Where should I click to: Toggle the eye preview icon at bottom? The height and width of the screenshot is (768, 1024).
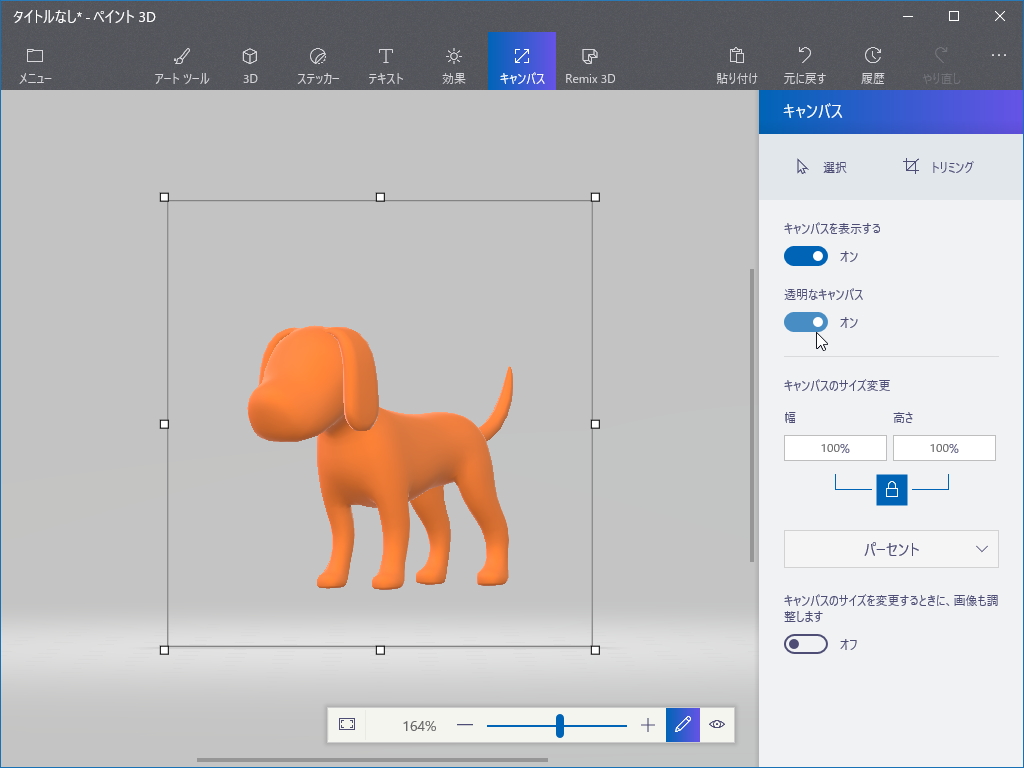[x=717, y=725]
